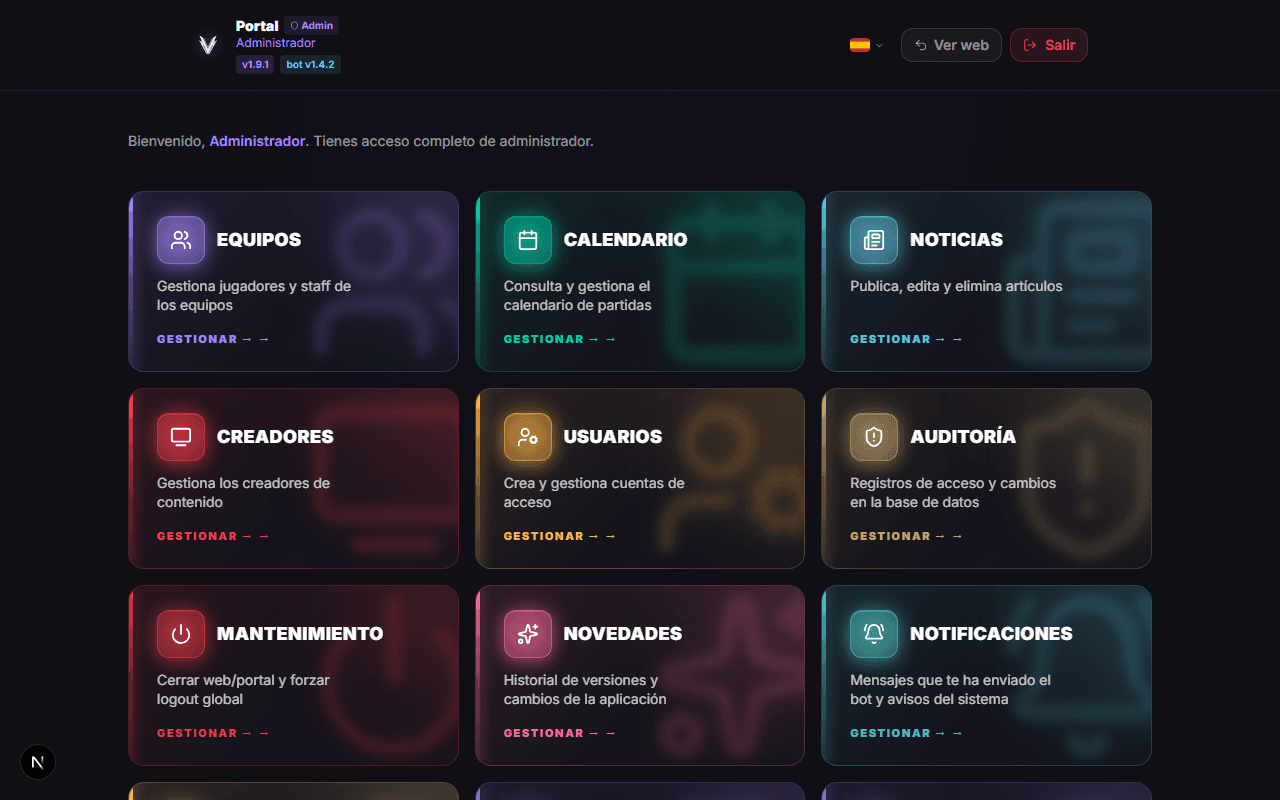Screen dimensions: 1280x800
Task: Click text 'Registros de acceso y cambios'
Action: point(953,483)
